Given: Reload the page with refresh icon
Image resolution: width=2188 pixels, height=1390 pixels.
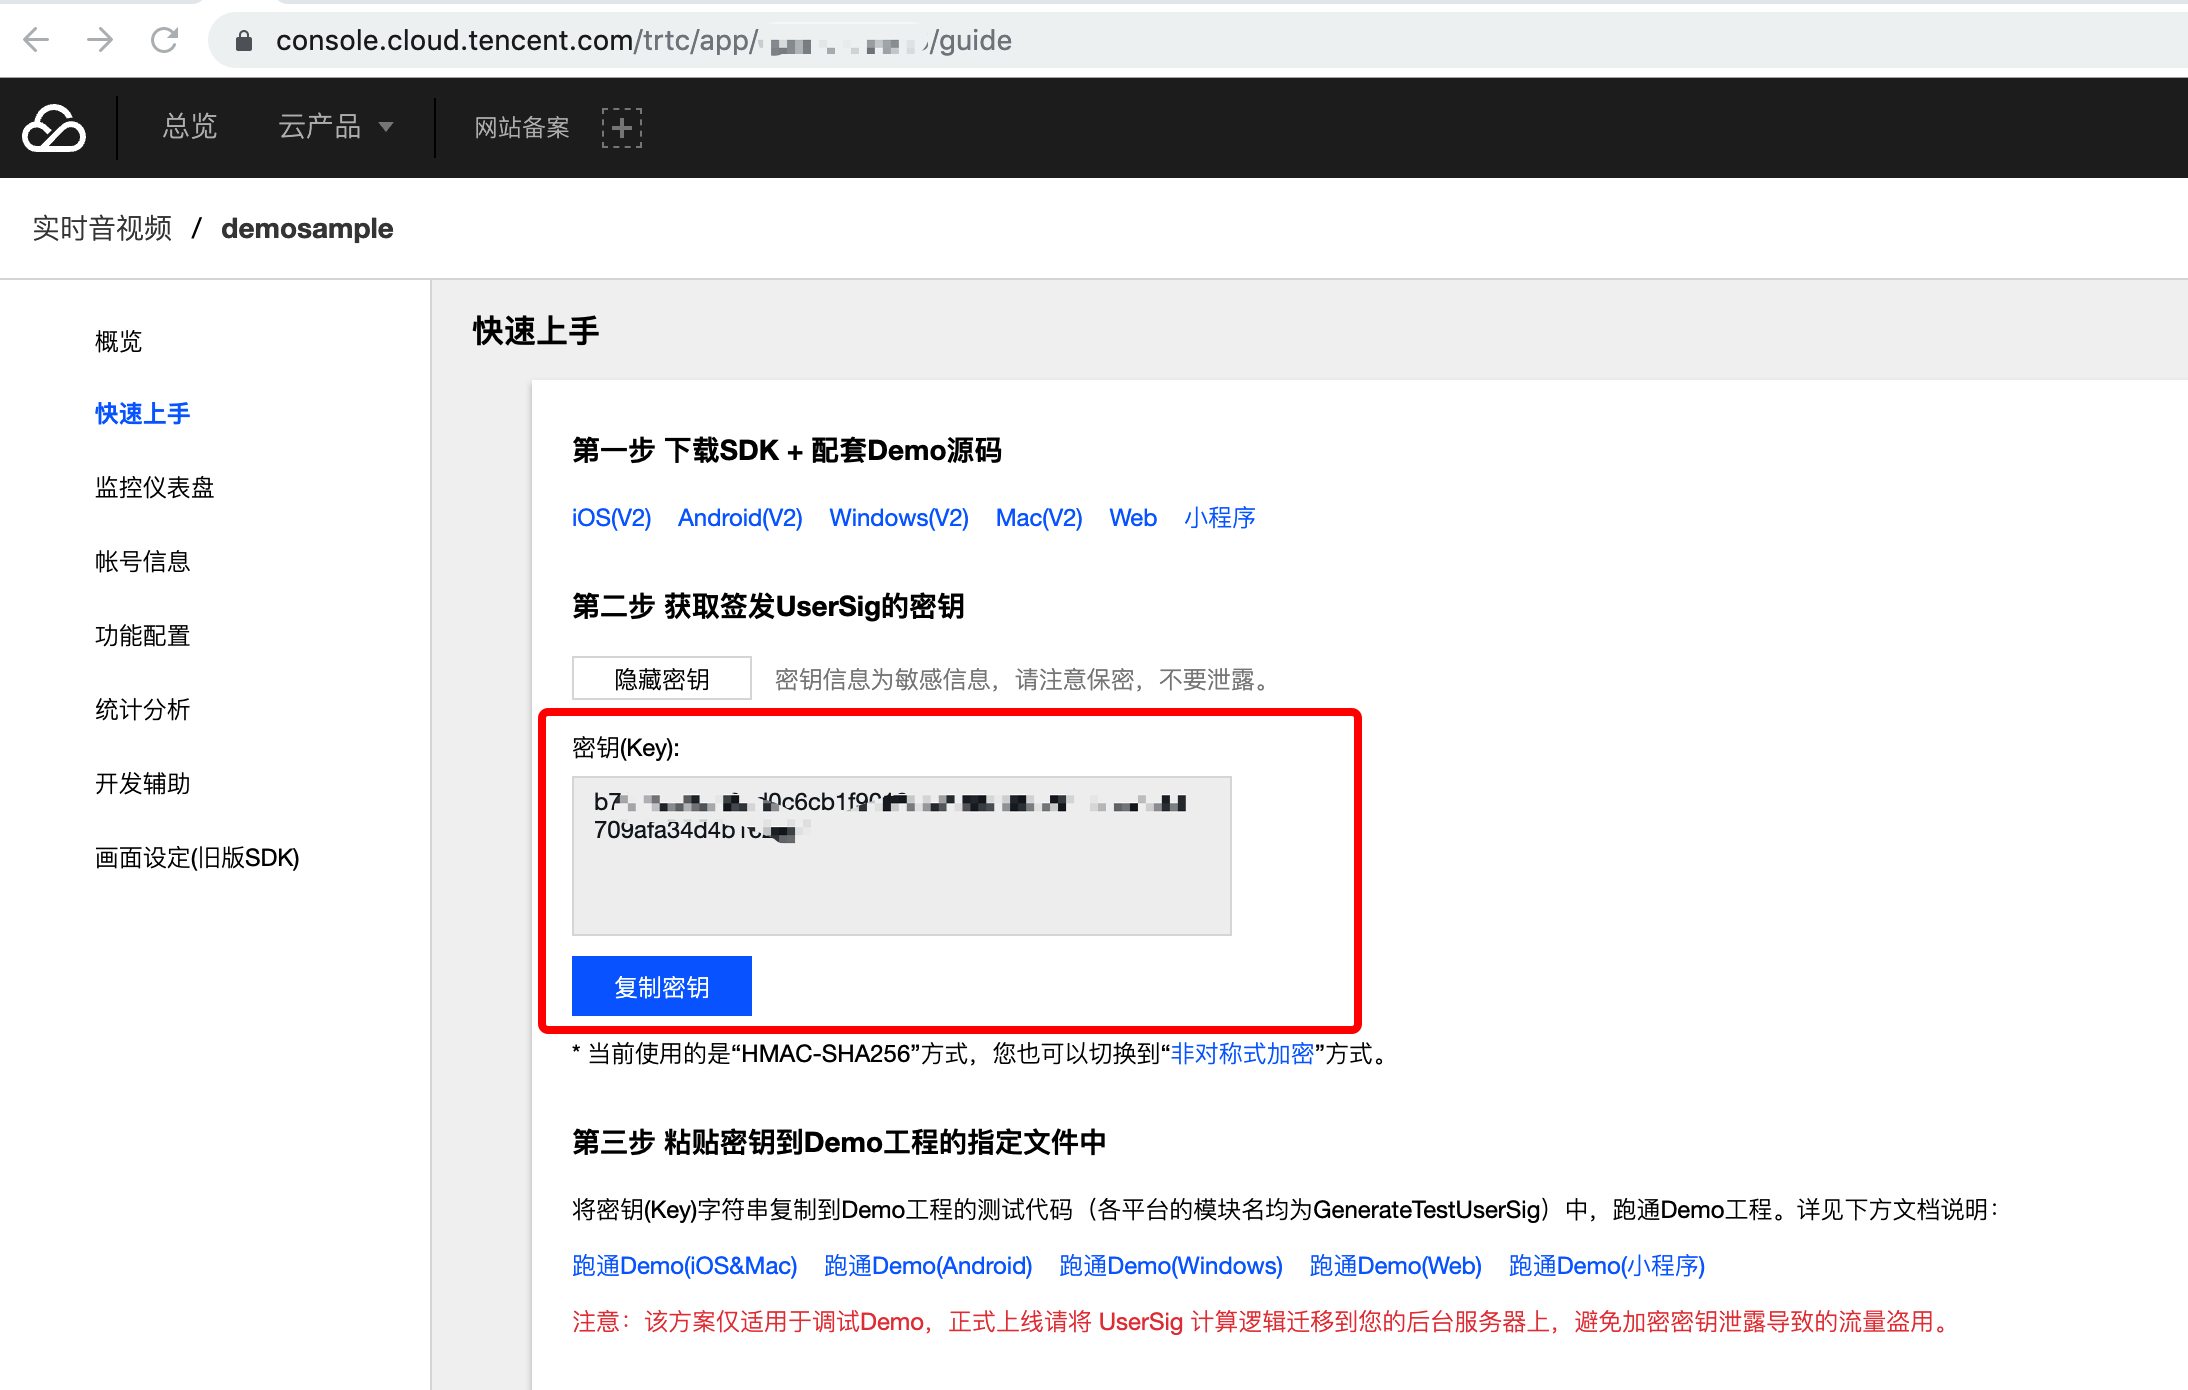Looking at the screenshot, I should pyautogui.click(x=164, y=40).
